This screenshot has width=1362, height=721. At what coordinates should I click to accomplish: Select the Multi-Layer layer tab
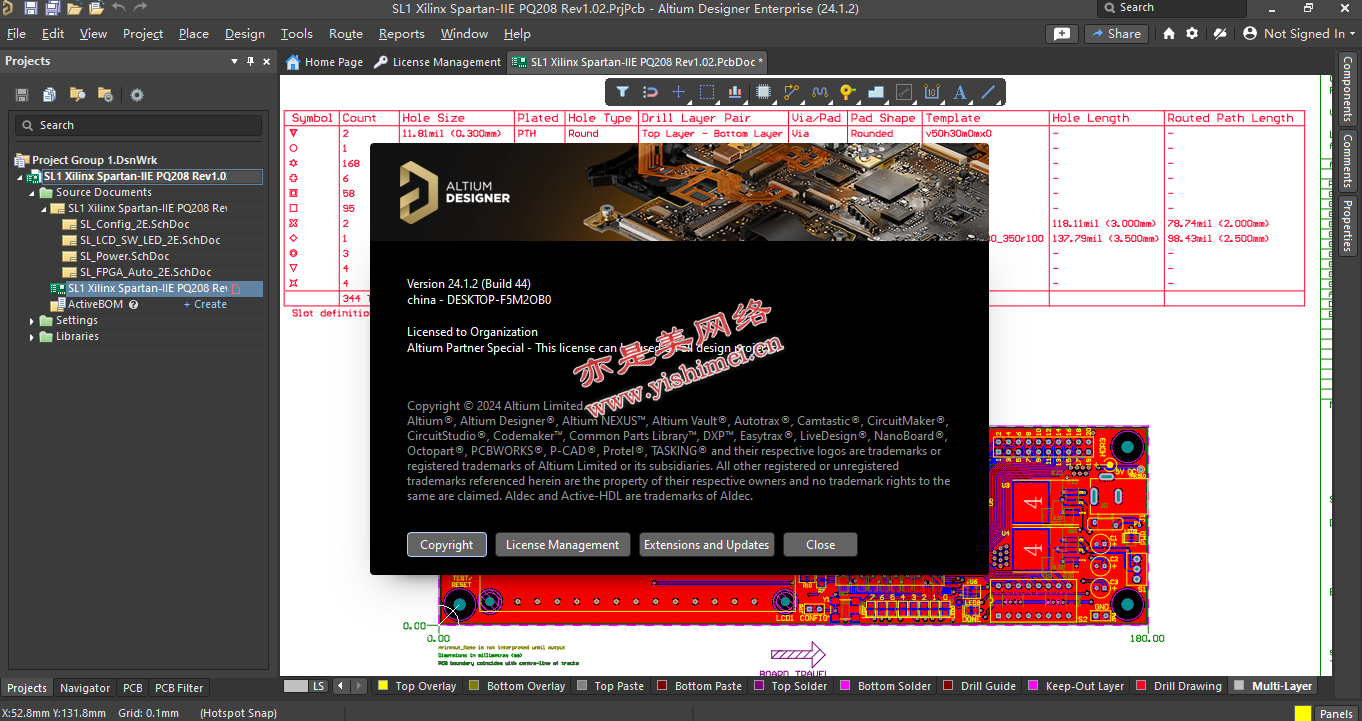tap(1273, 686)
